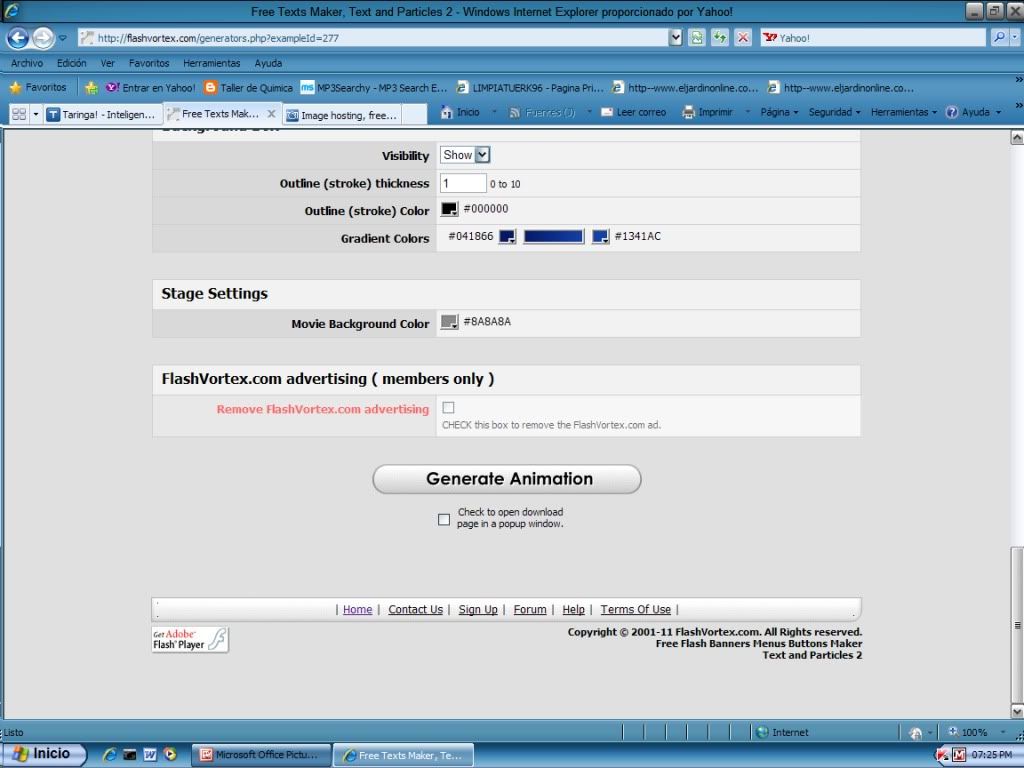The height and width of the screenshot is (768, 1024).
Task: Open the Quick Tabs grid icon
Action: click(x=19, y=114)
